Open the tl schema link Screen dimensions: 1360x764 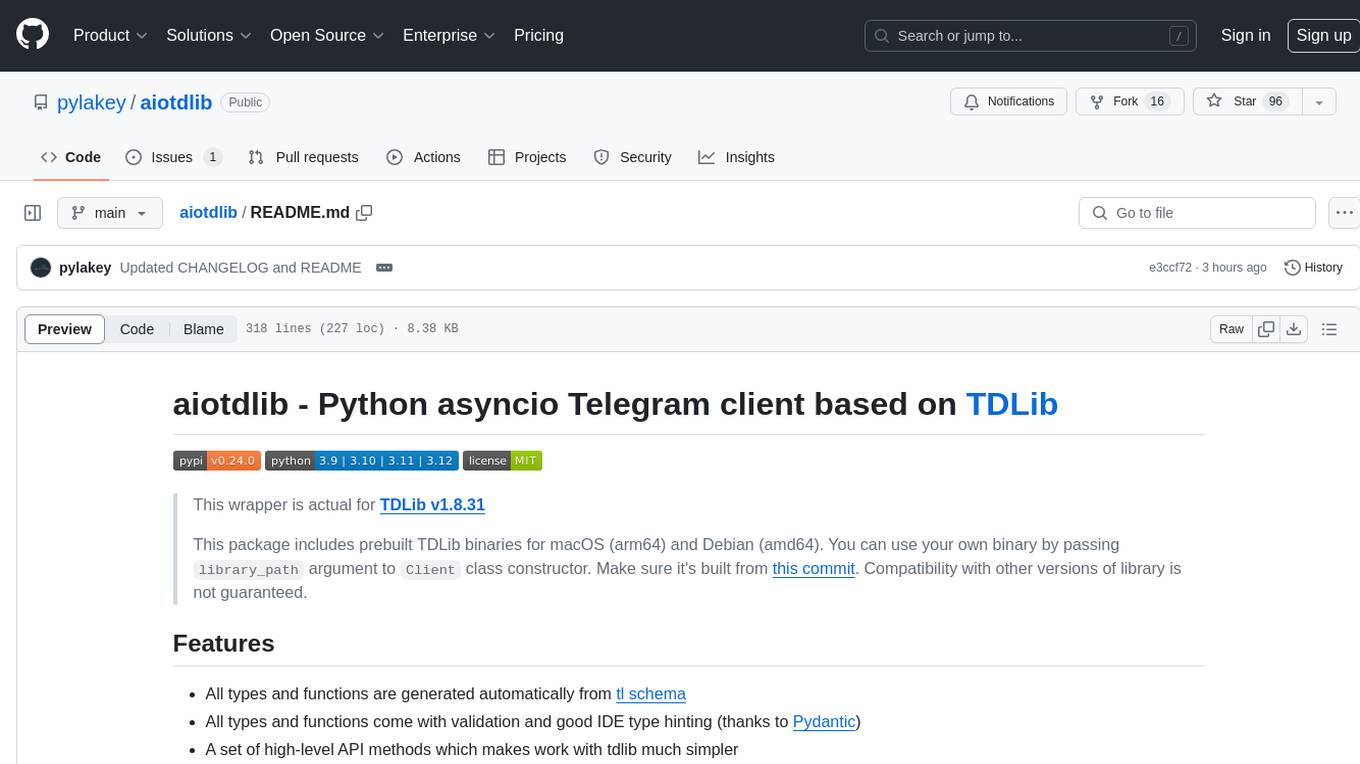click(651, 694)
